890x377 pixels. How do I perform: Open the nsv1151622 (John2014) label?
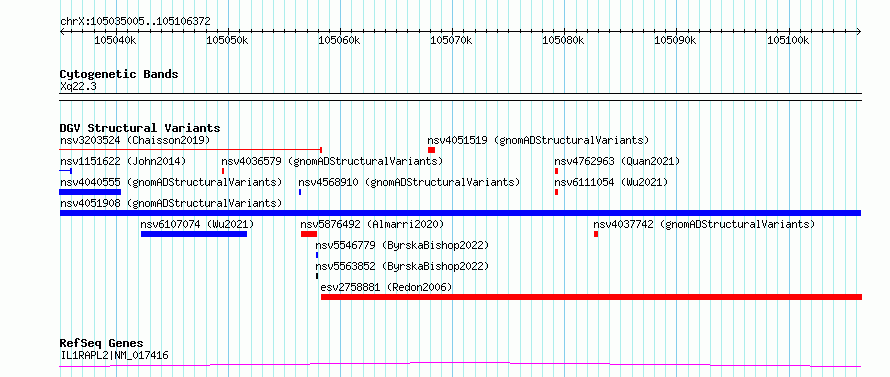[x=123, y=161]
